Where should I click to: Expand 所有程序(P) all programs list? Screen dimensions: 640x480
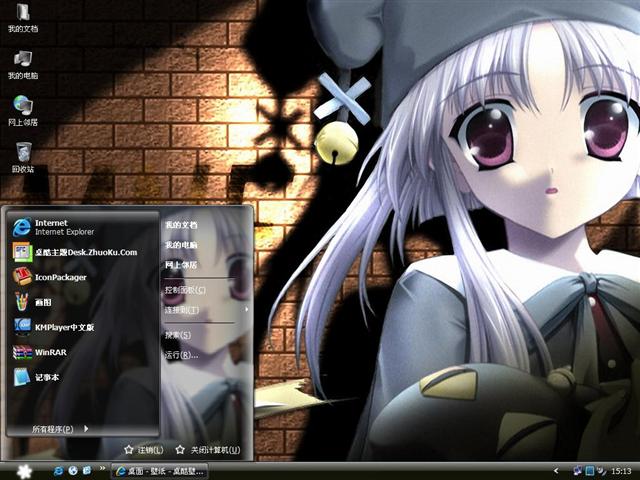[60, 429]
